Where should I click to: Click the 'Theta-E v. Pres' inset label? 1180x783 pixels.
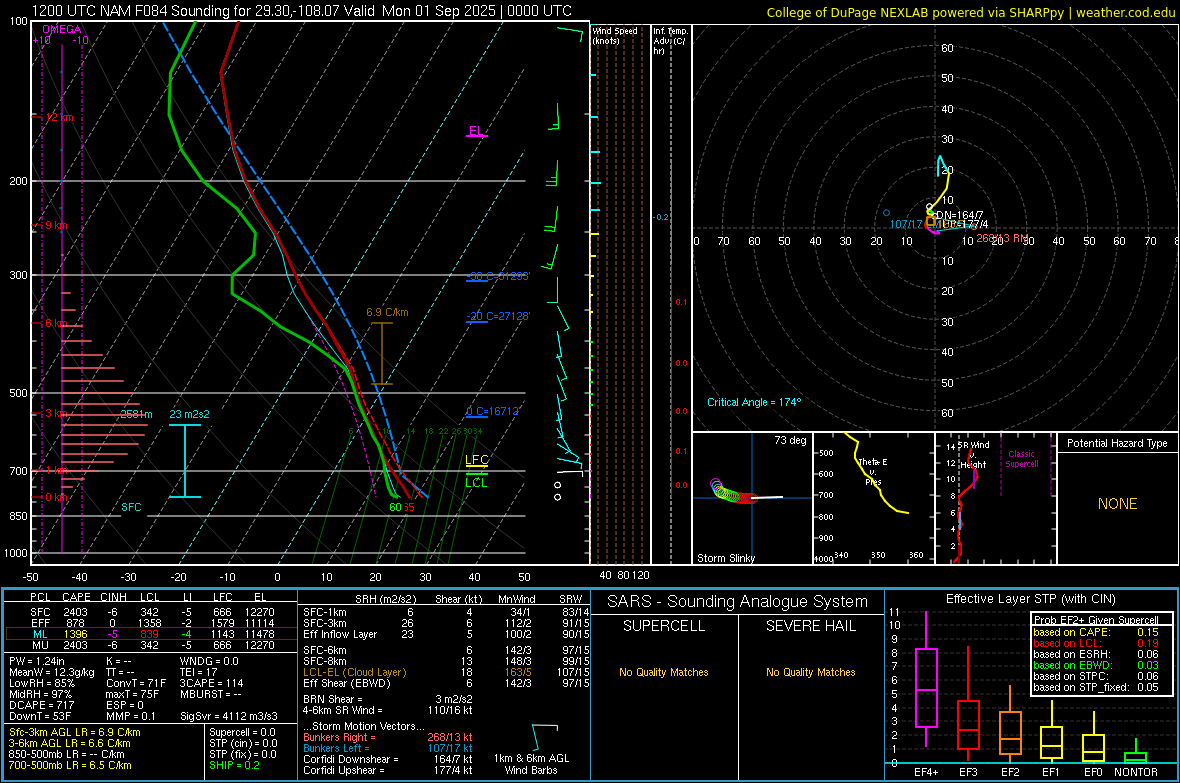873,471
